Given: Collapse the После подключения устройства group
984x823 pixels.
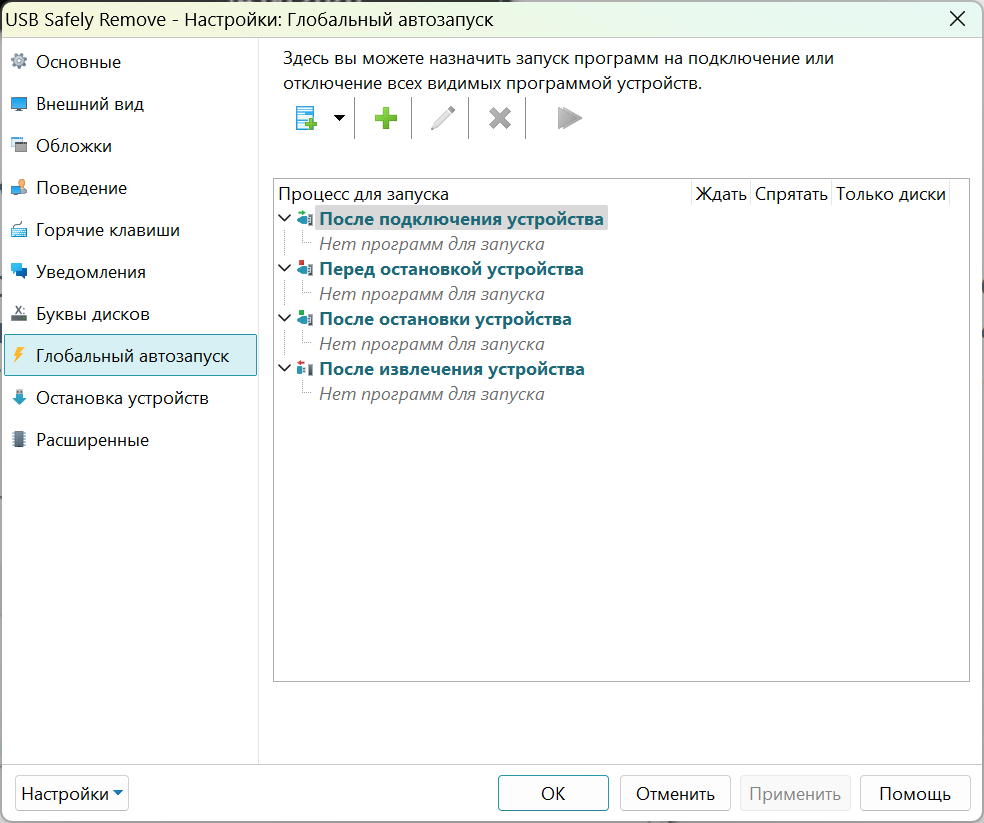Looking at the screenshot, I should [x=284, y=218].
